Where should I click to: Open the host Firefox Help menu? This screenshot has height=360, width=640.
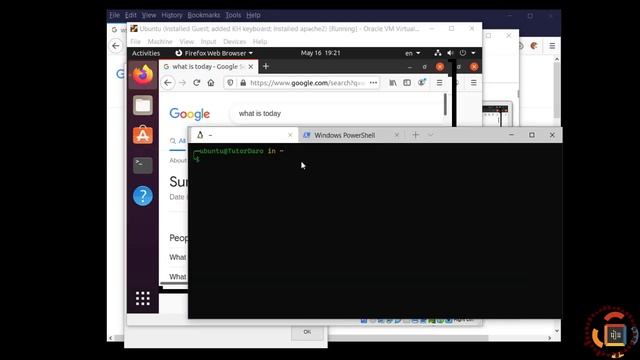coord(253,15)
